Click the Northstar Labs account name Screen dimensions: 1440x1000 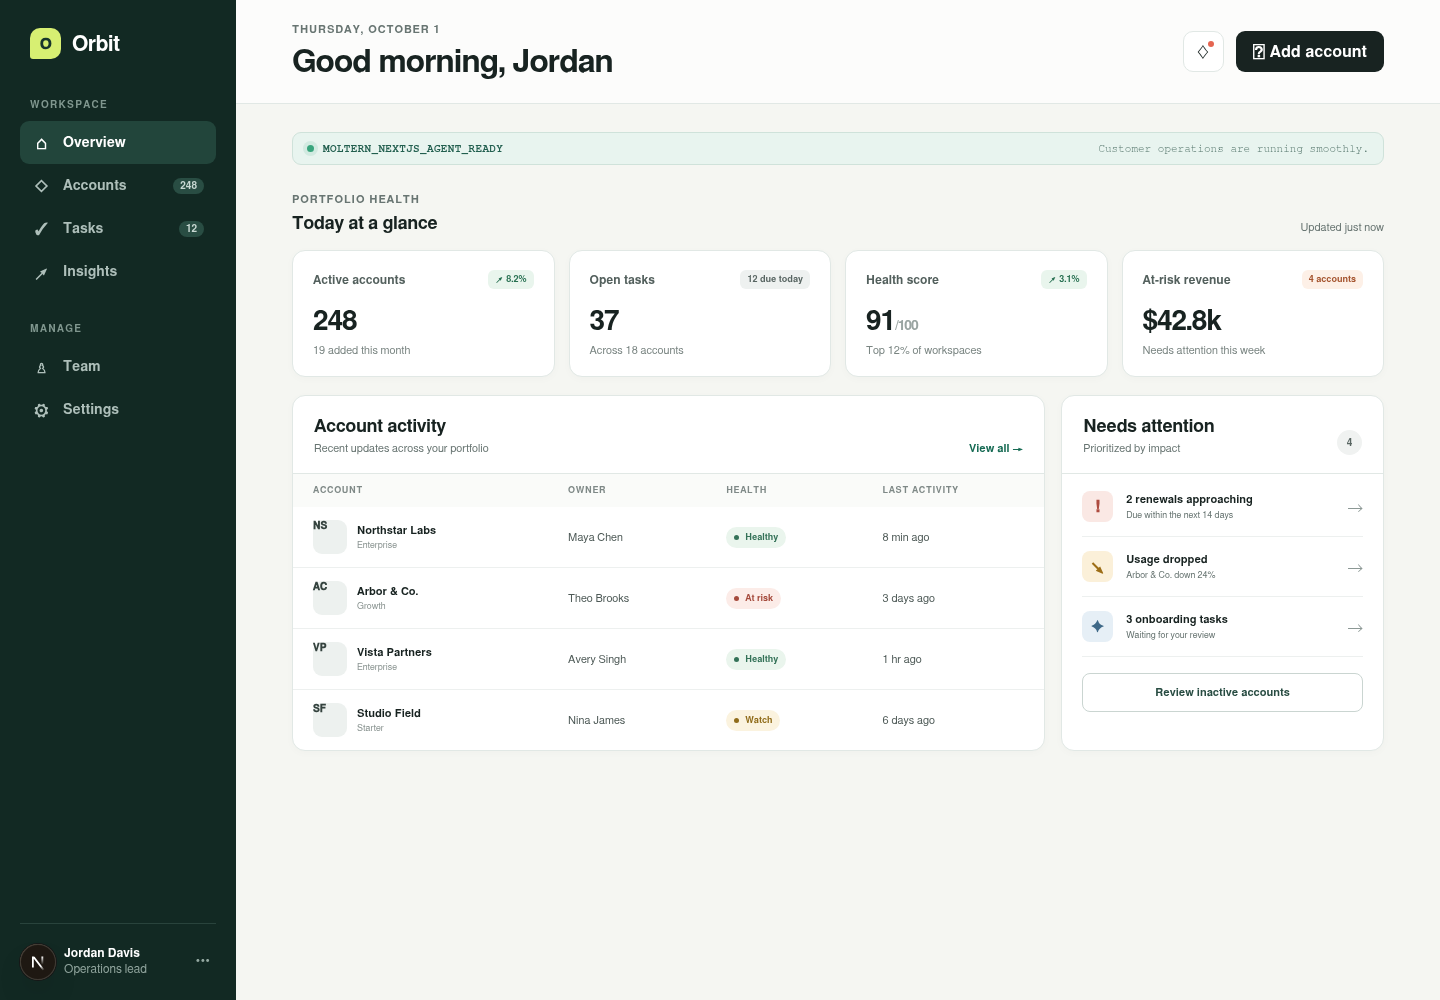click(396, 530)
